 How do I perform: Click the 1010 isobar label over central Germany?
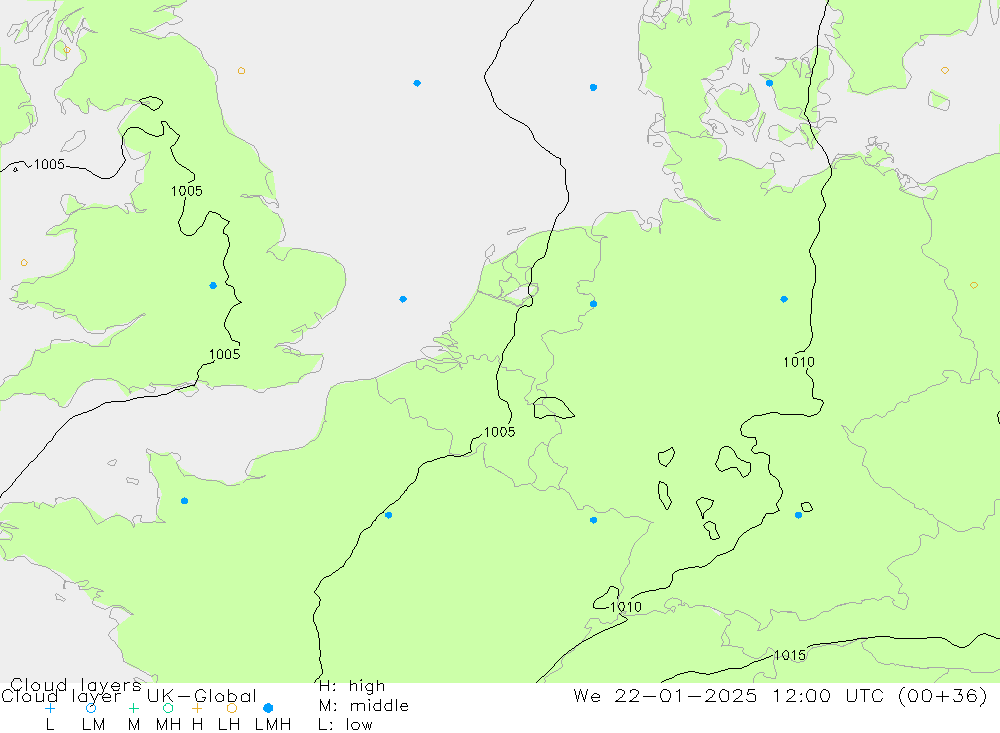click(798, 362)
